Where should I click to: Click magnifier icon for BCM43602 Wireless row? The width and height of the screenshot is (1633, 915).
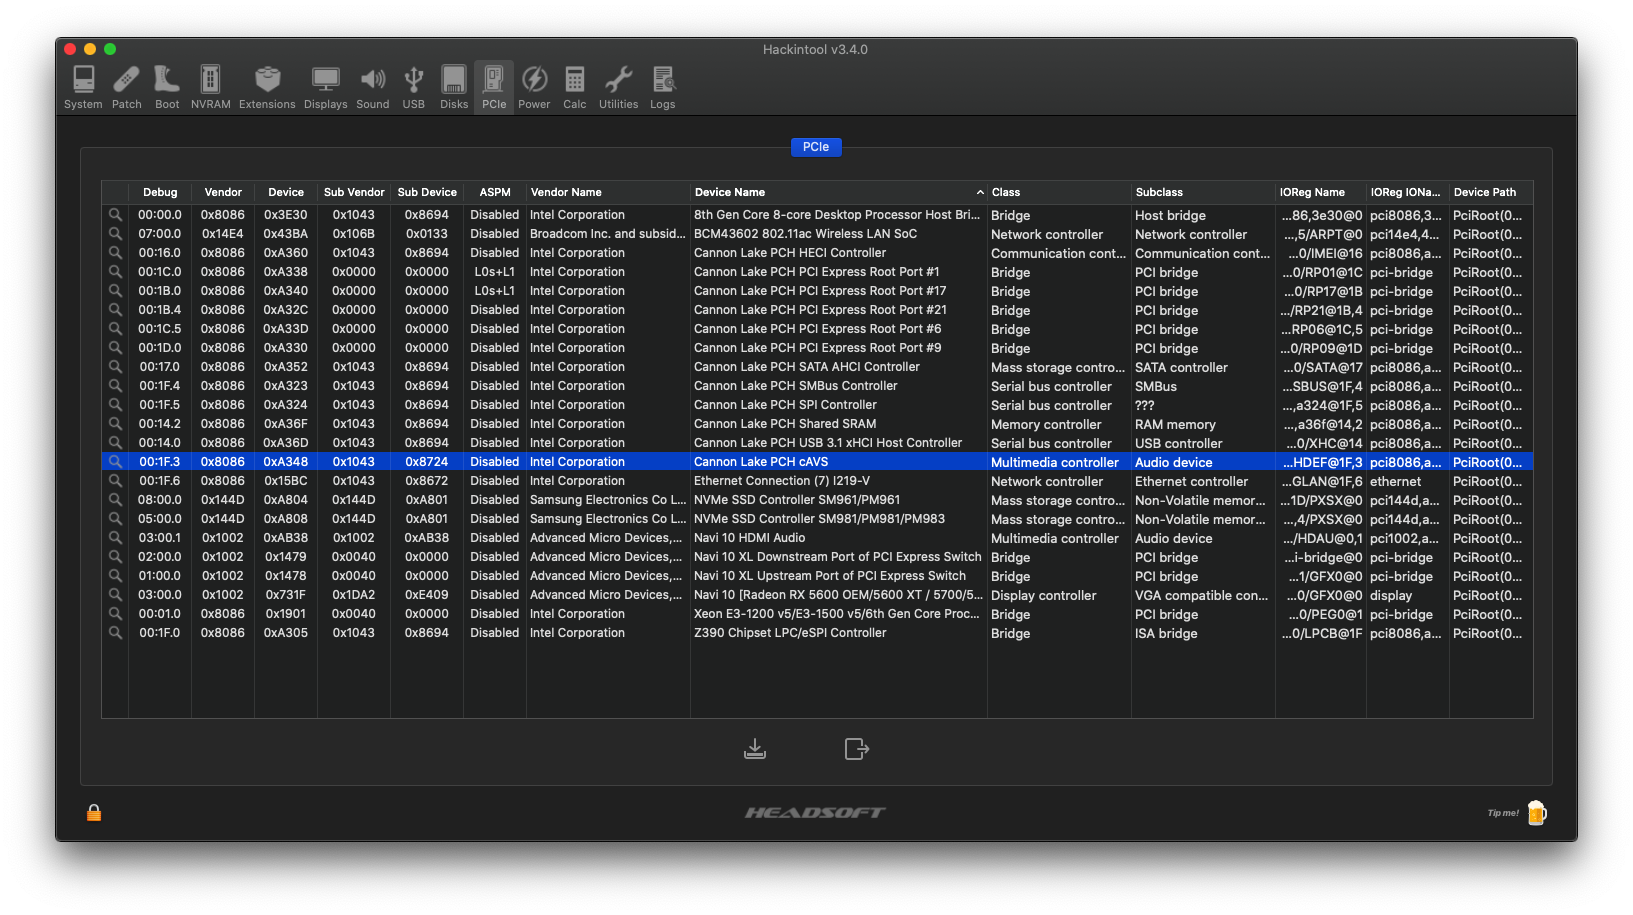click(115, 234)
